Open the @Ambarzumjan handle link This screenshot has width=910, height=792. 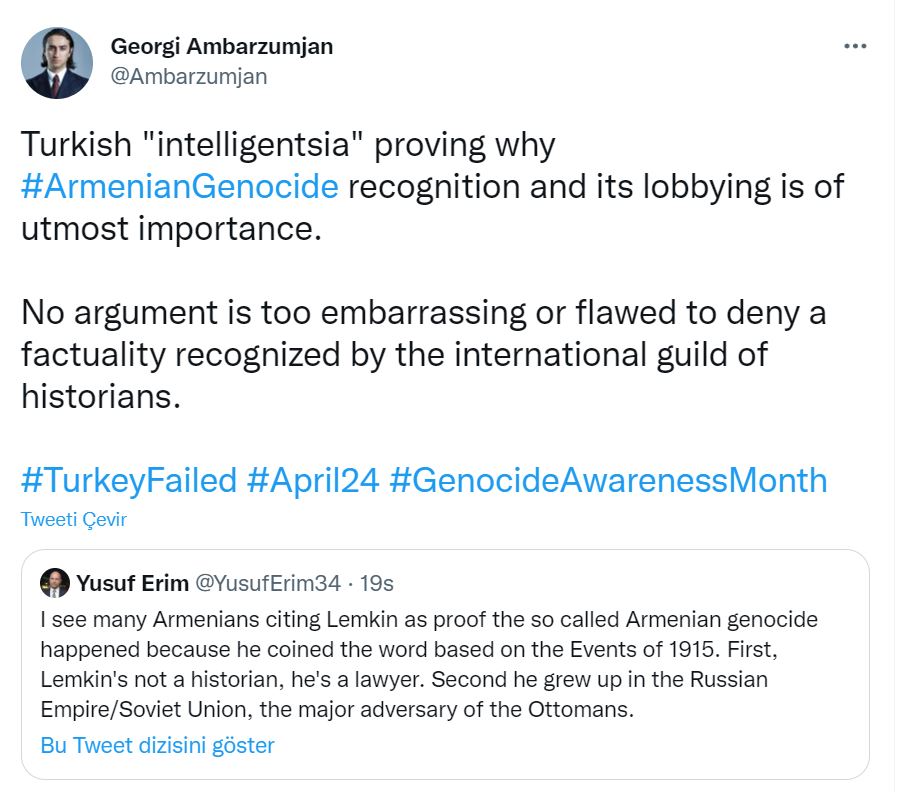[x=188, y=76]
